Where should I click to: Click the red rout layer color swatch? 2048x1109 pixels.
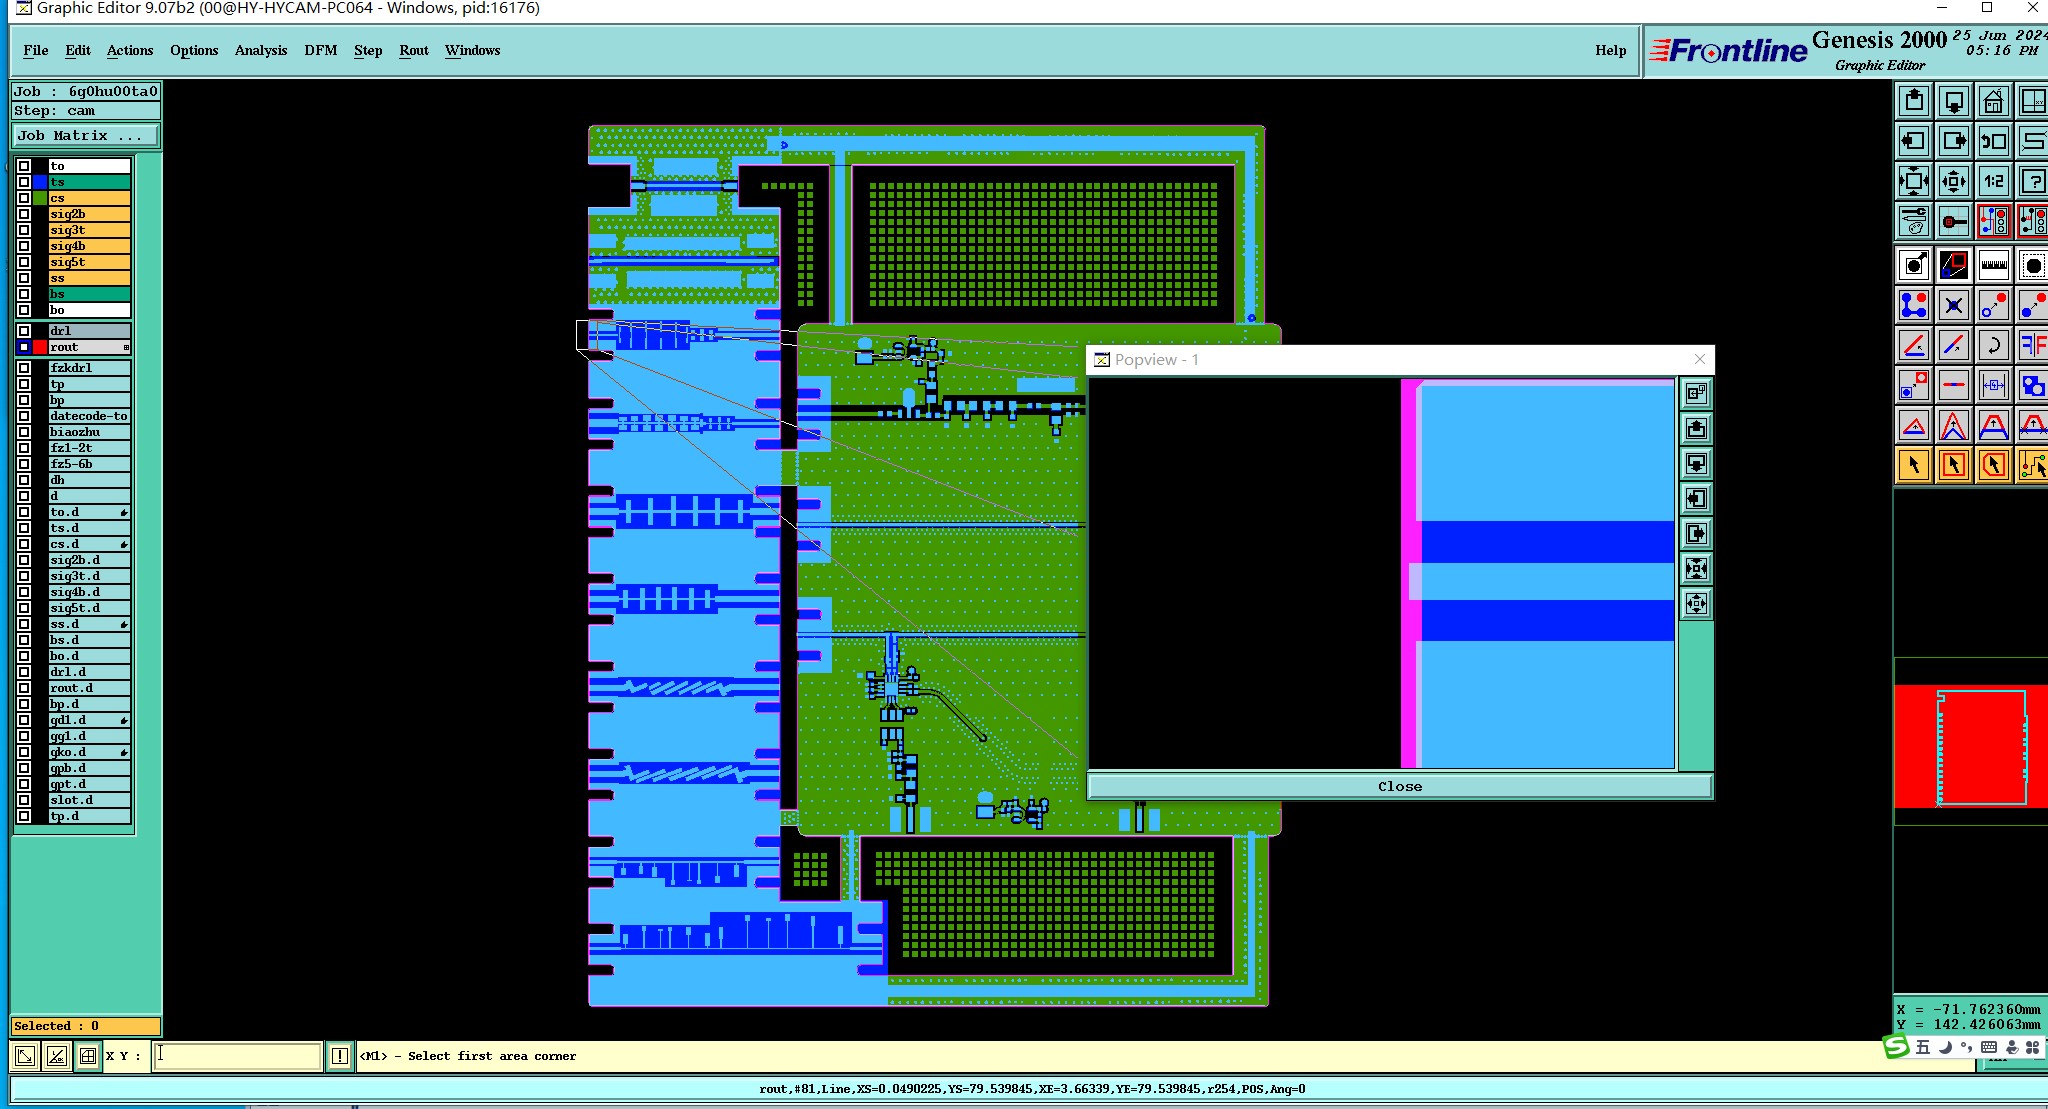(x=40, y=347)
